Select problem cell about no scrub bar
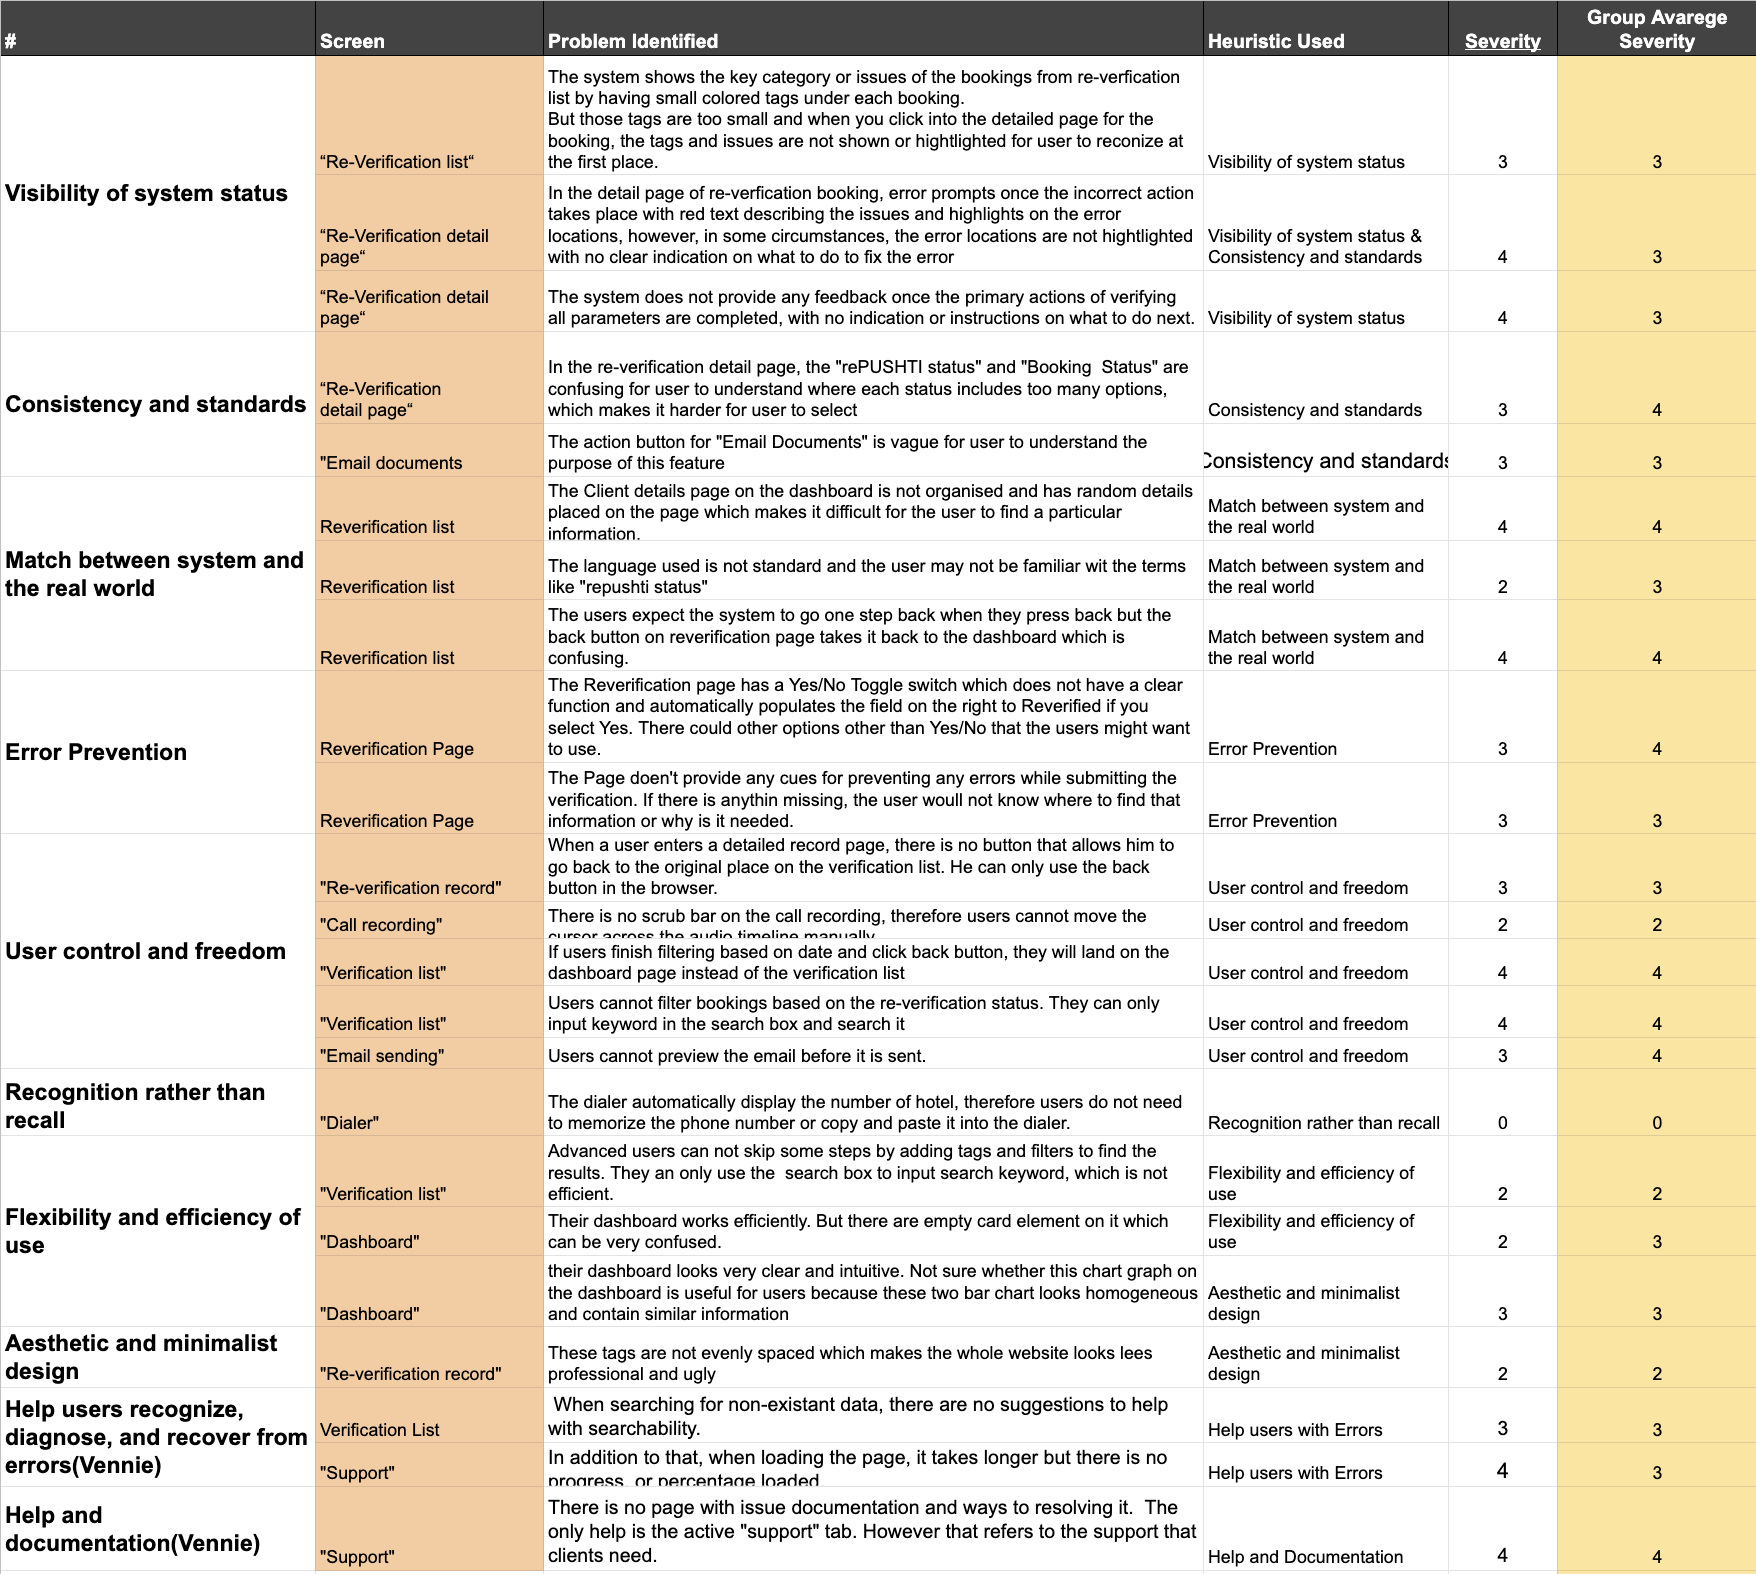1756x1574 pixels. tap(873, 920)
